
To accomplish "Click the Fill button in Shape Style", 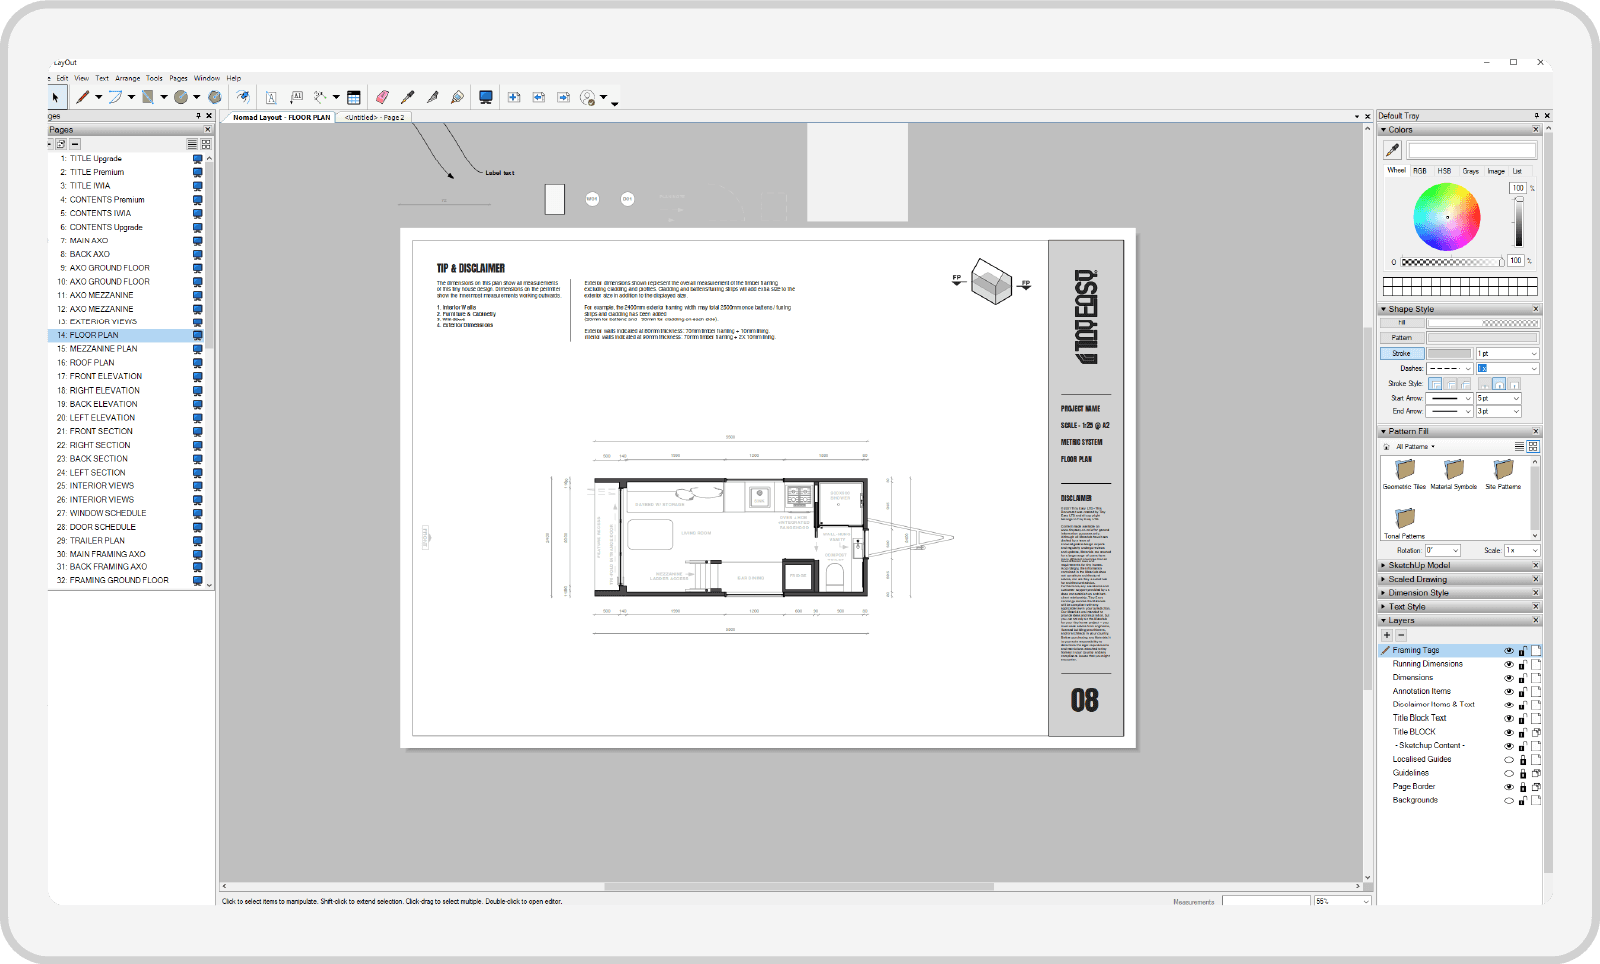I will pyautogui.click(x=1402, y=323).
